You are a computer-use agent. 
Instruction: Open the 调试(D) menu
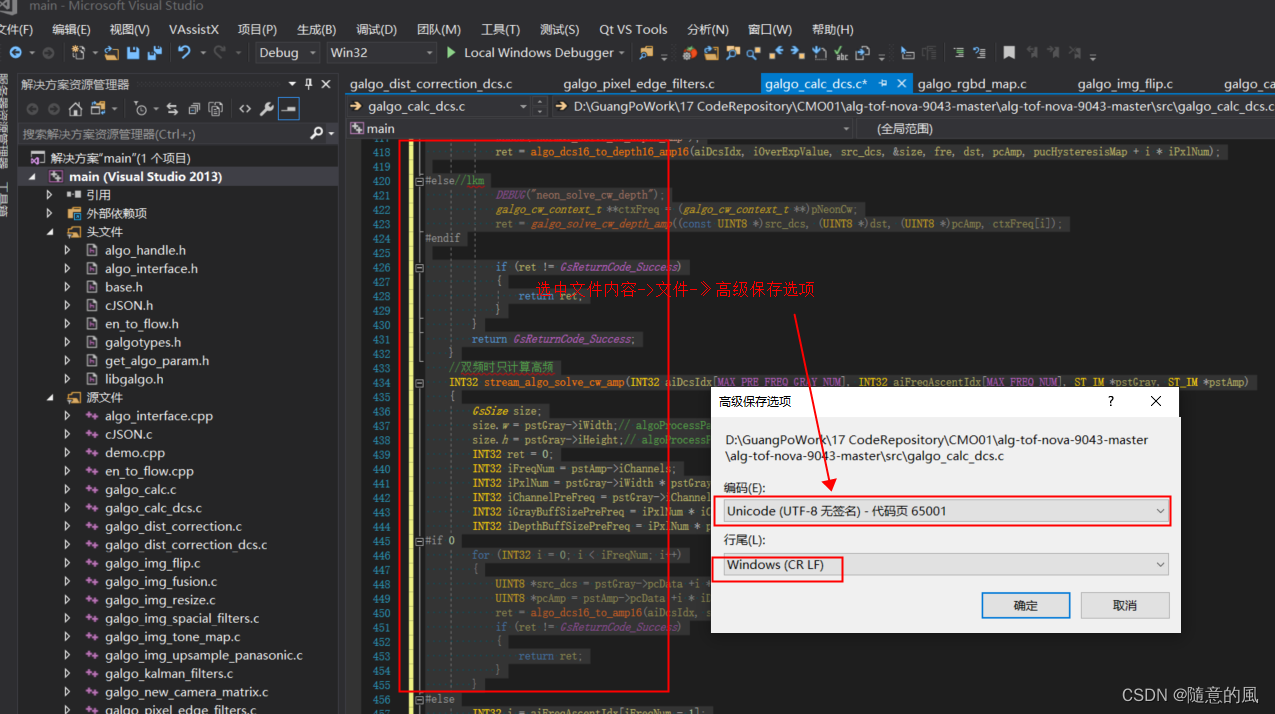[376, 29]
